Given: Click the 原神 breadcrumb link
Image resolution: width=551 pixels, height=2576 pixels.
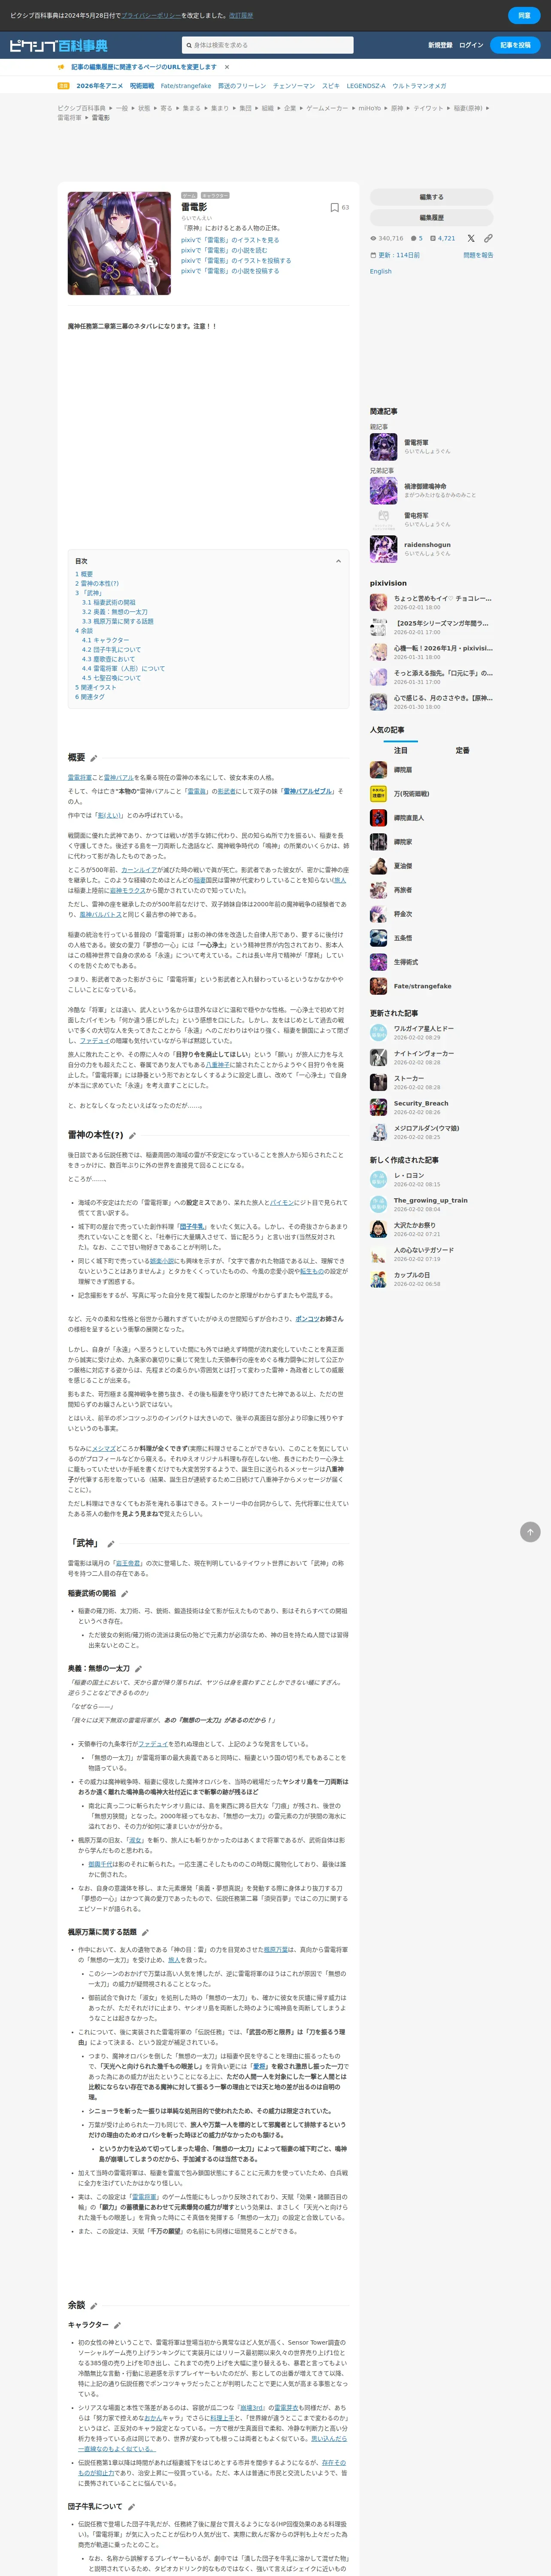Looking at the screenshot, I should (x=397, y=108).
